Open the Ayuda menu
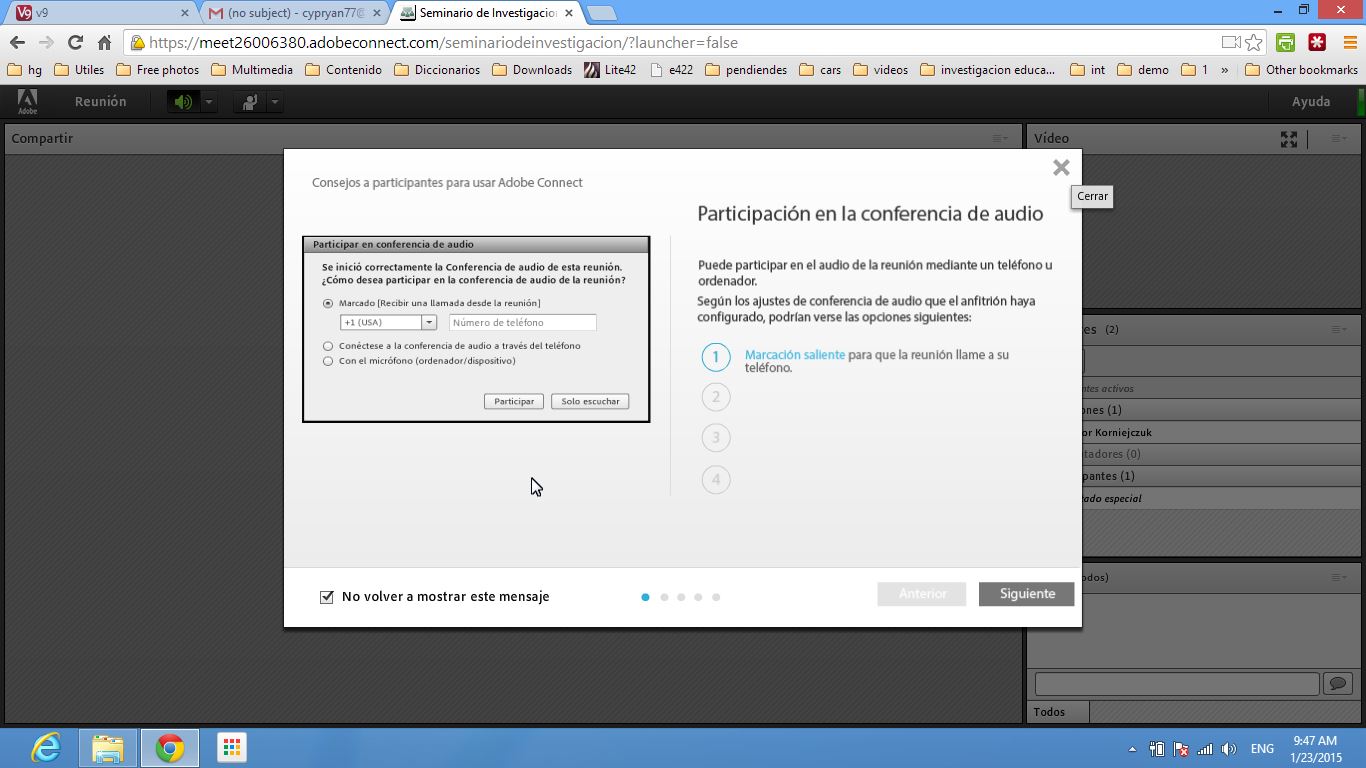This screenshot has width=1366, height=768. pyautogui.click(x=1311, y=102)
